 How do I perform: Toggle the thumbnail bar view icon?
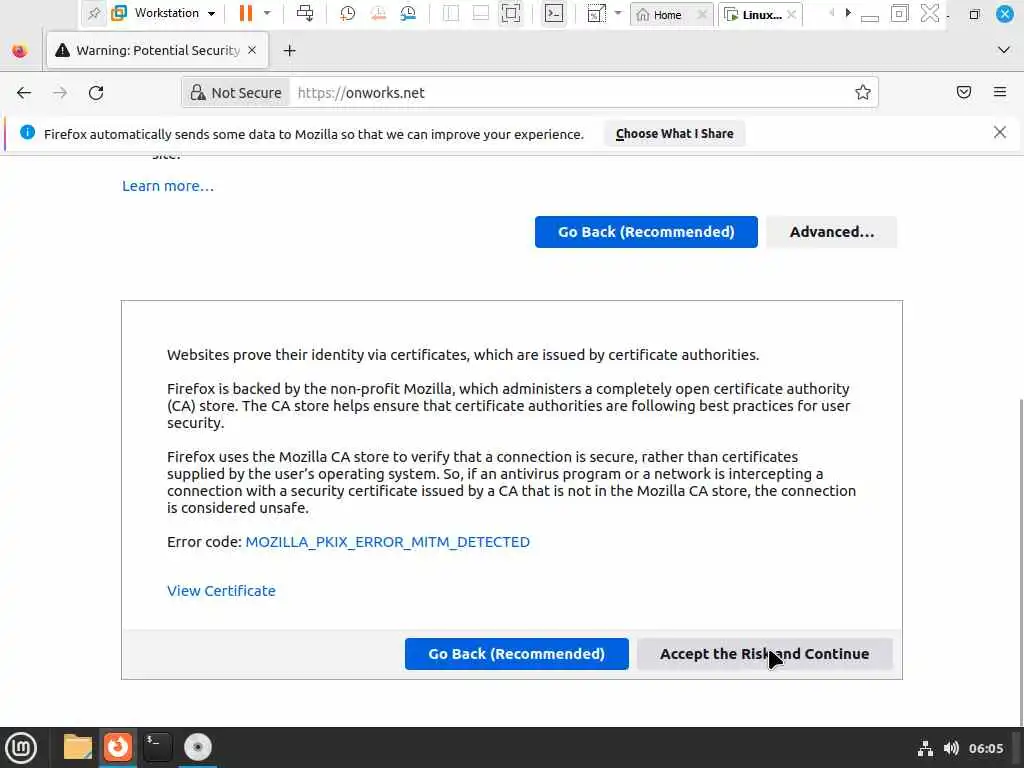pyautogui.click(x=481, y=13)
